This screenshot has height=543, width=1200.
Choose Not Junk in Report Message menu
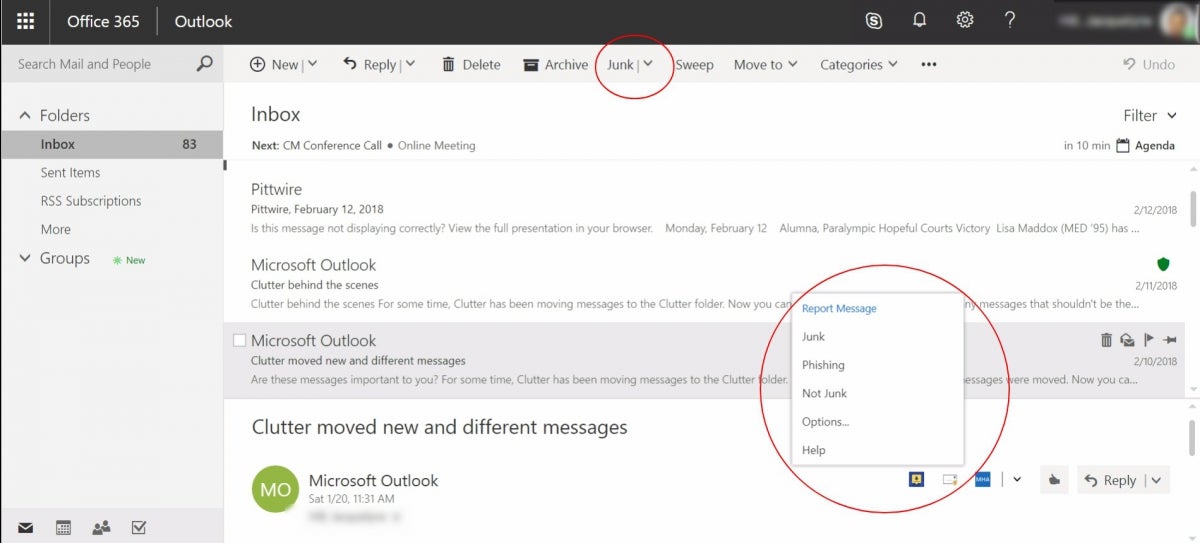[x=877, y=393]
